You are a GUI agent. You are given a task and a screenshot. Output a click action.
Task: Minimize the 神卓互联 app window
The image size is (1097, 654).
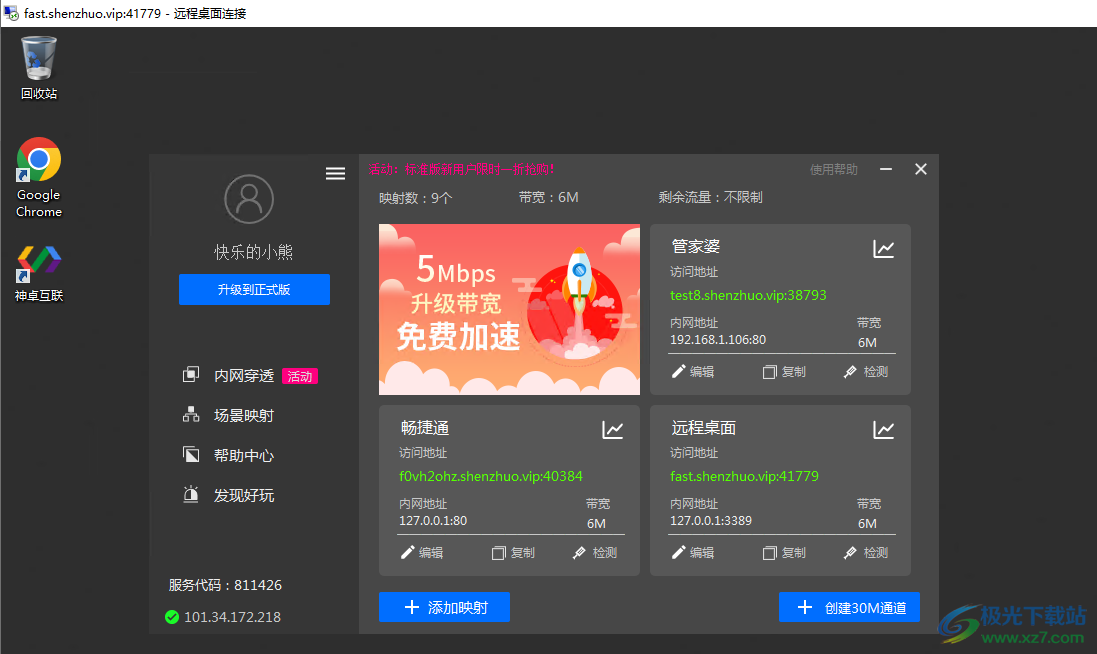[x=886, y=169]
